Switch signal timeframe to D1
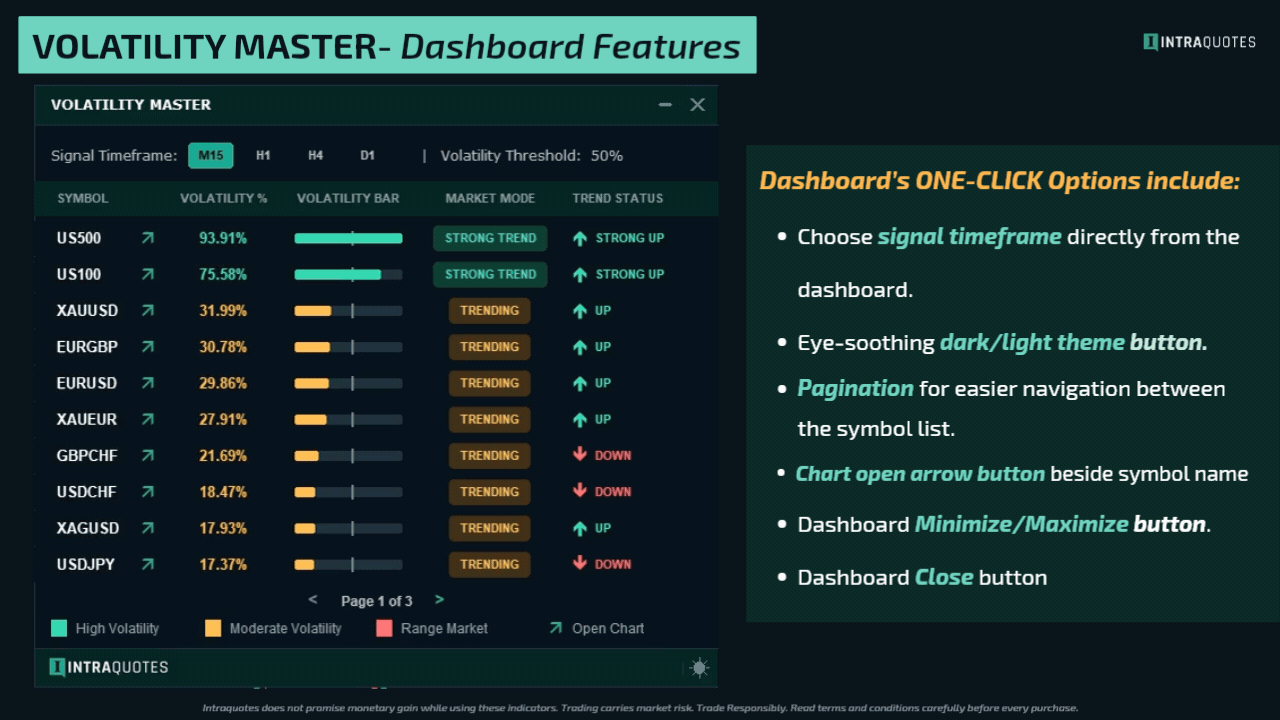1280x720 pixels. (x=367, y=155)
